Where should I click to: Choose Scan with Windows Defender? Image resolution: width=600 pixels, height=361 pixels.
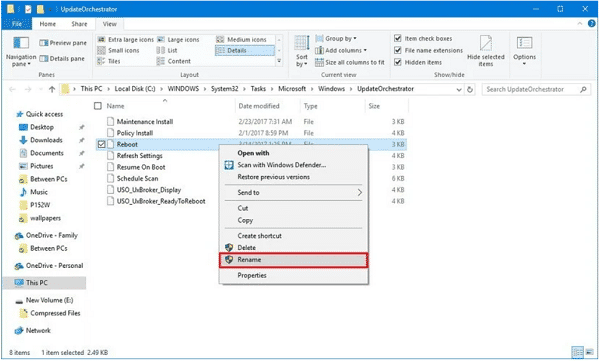(293, 165)
